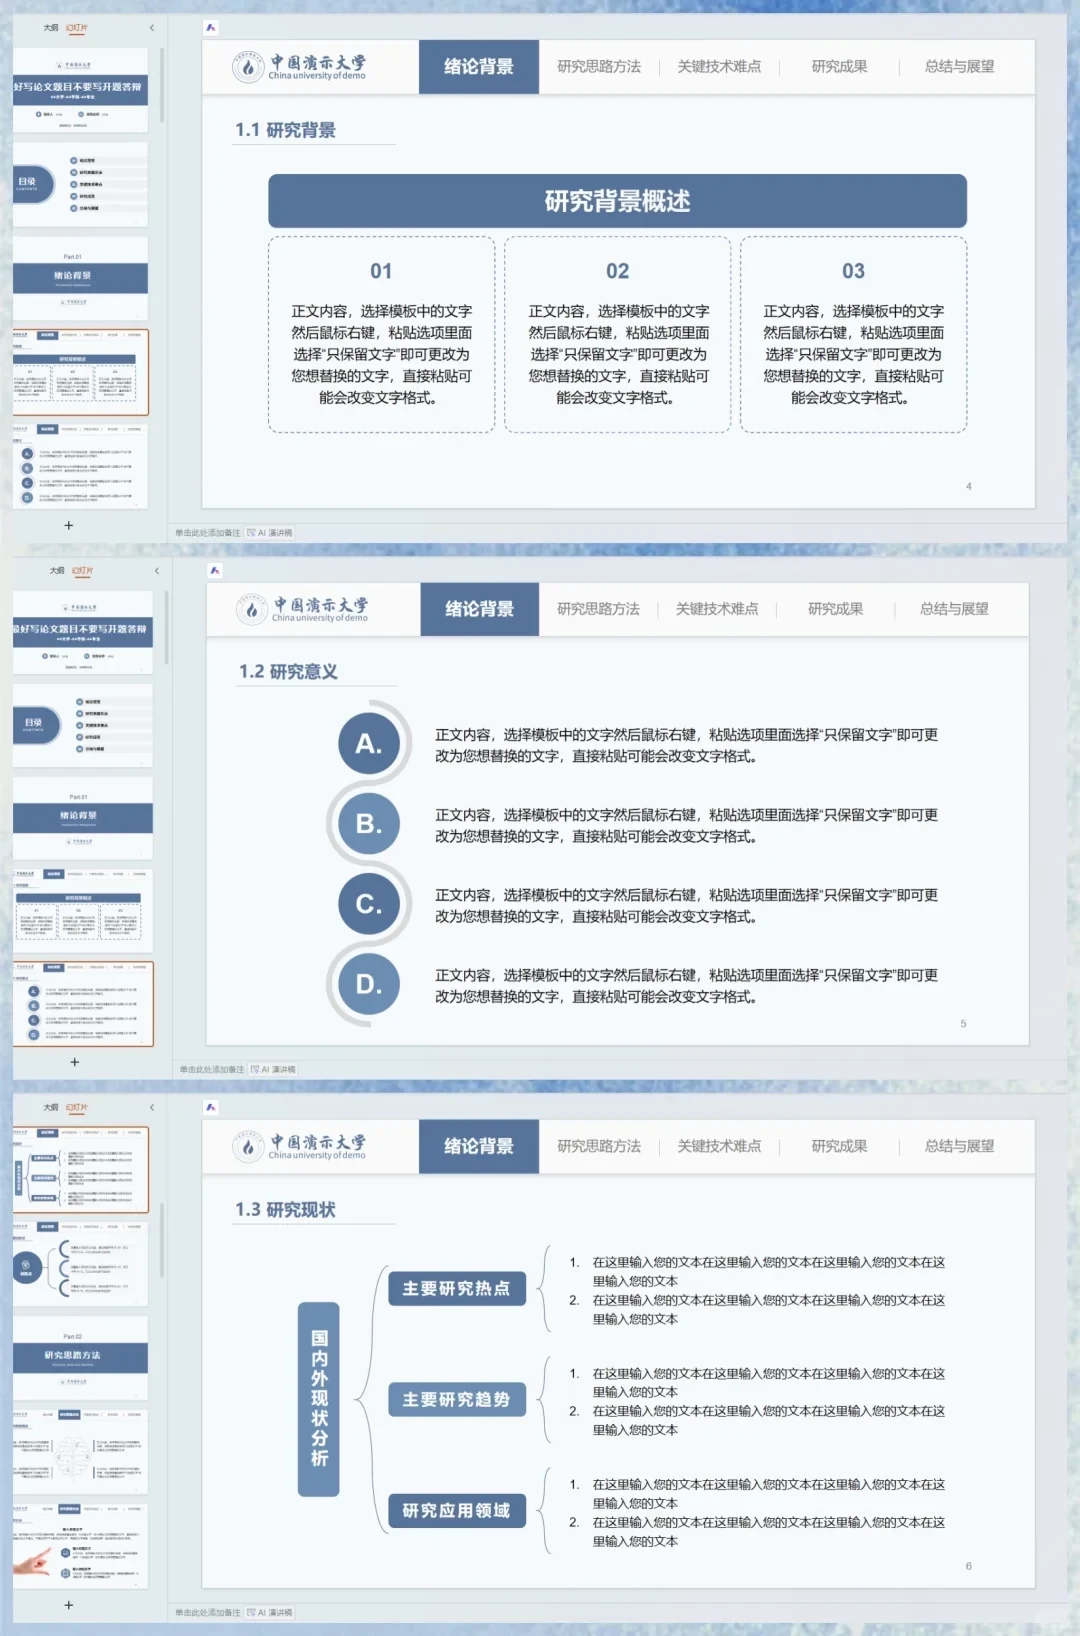Click the A. circle on the 1.2 研究意义 slide
Image resolution: width=1080 pixels, height=1636 pixels.
pos(369,743)
